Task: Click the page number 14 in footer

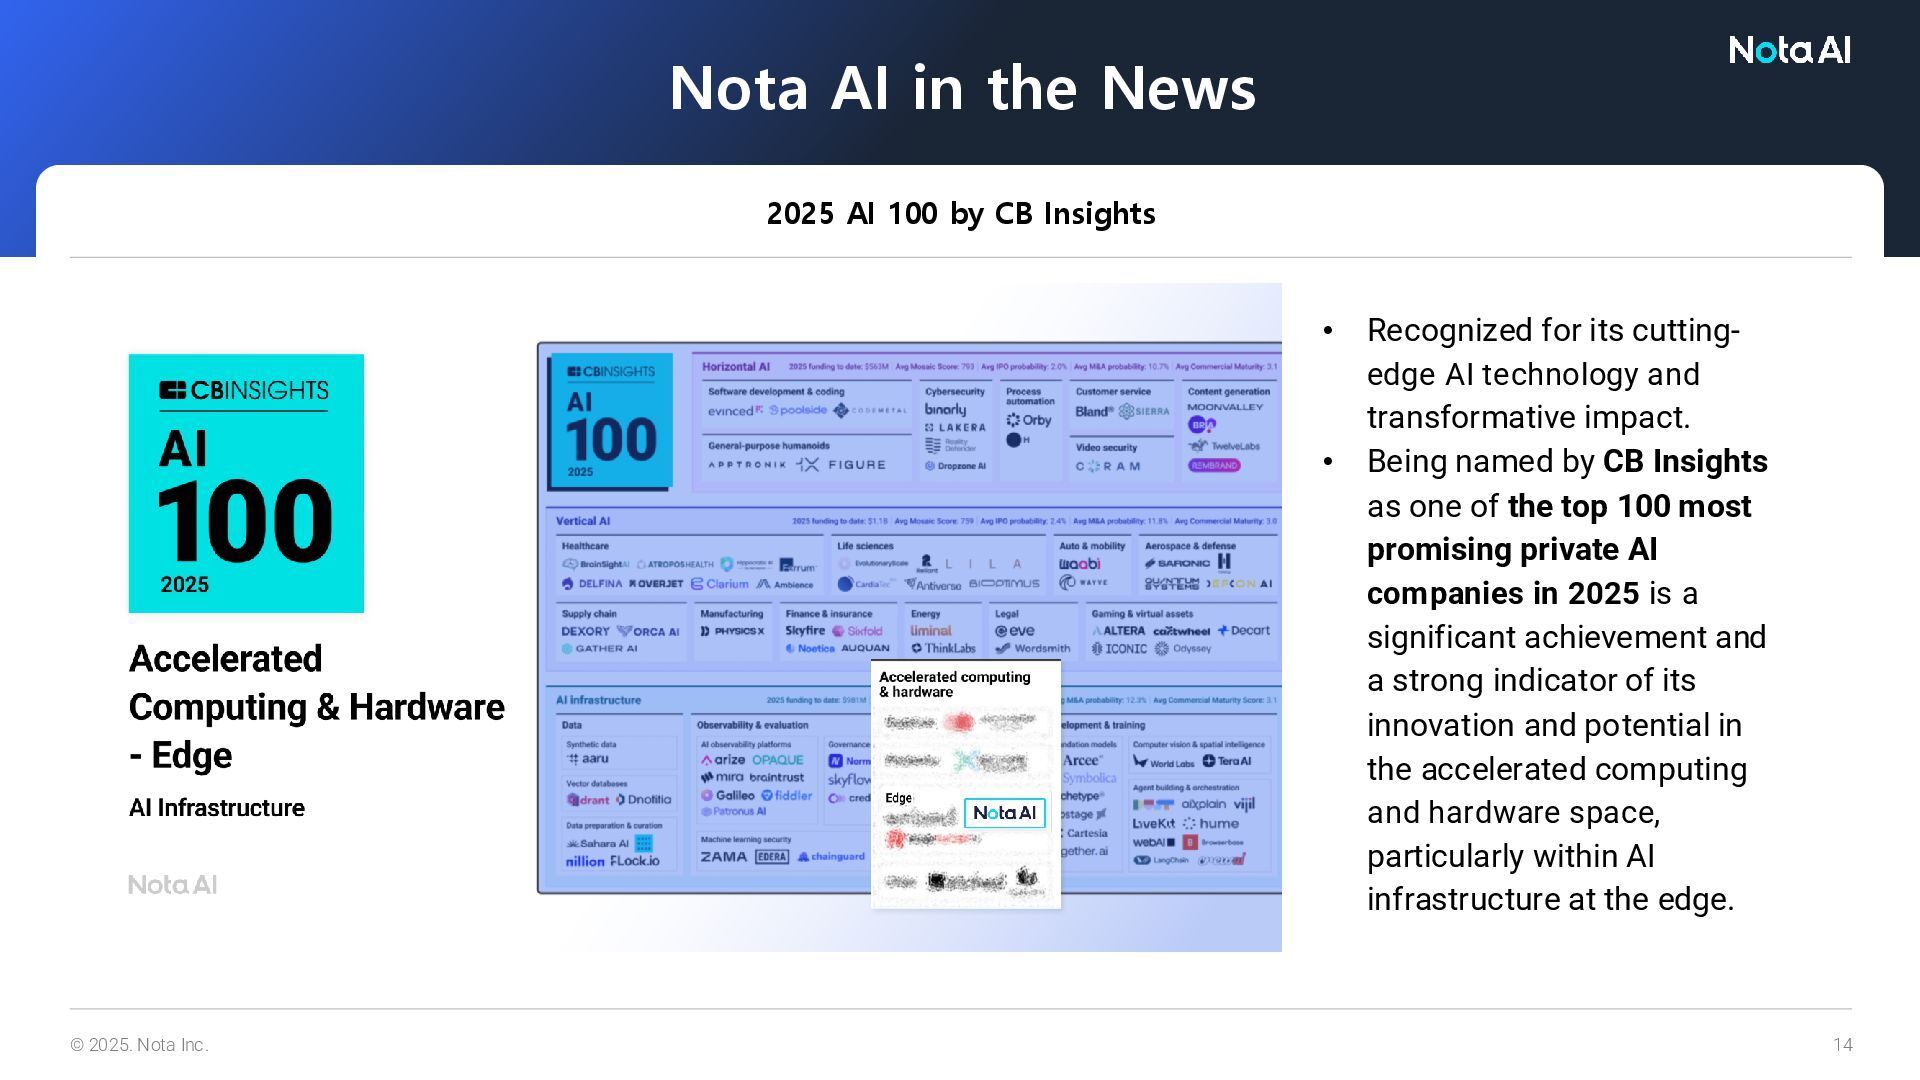Action: coord(1842,1045)
